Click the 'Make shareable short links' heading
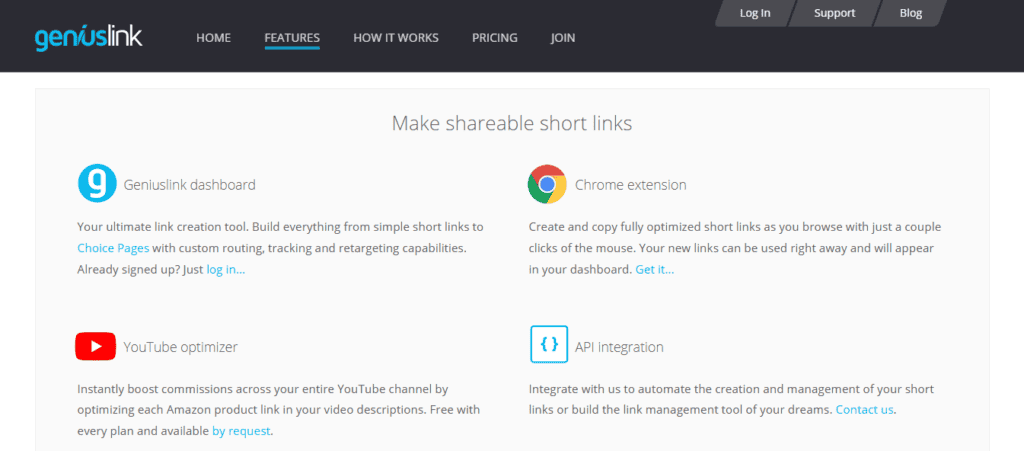Viewport: 1024px width, 451px height. [x=511, y=123]
